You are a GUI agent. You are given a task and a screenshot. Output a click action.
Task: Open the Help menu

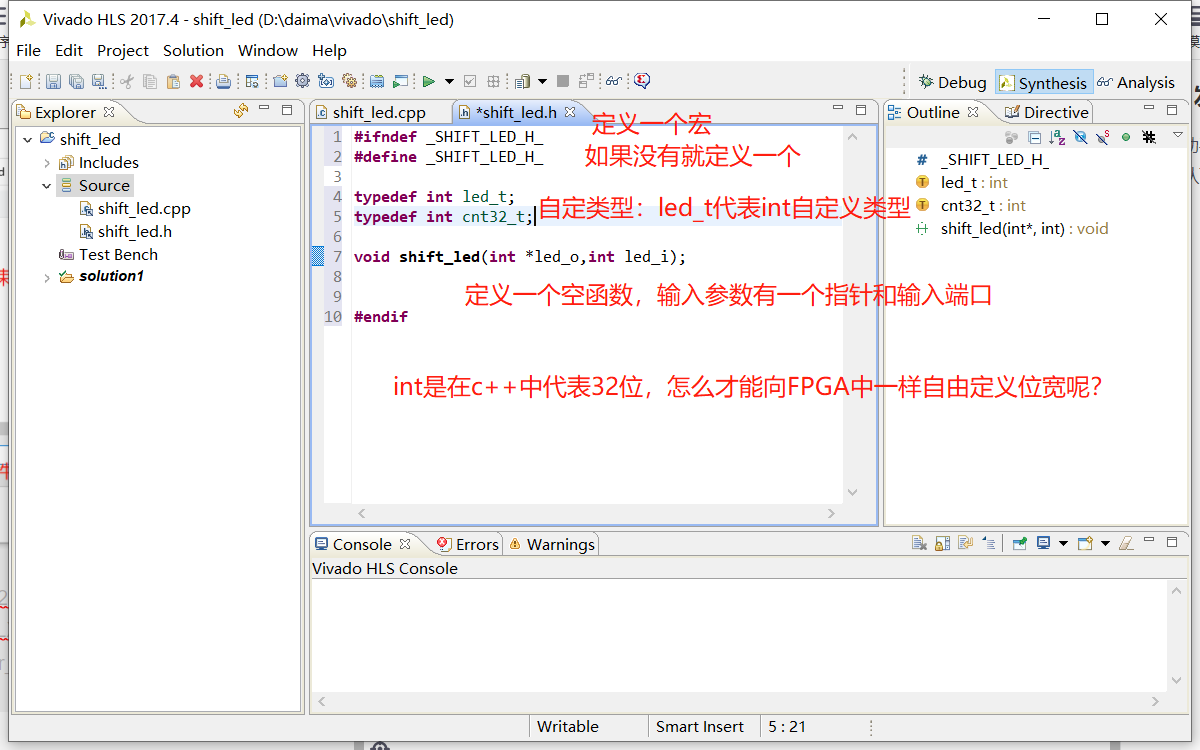pyautogui.click(x=329, y=50)
